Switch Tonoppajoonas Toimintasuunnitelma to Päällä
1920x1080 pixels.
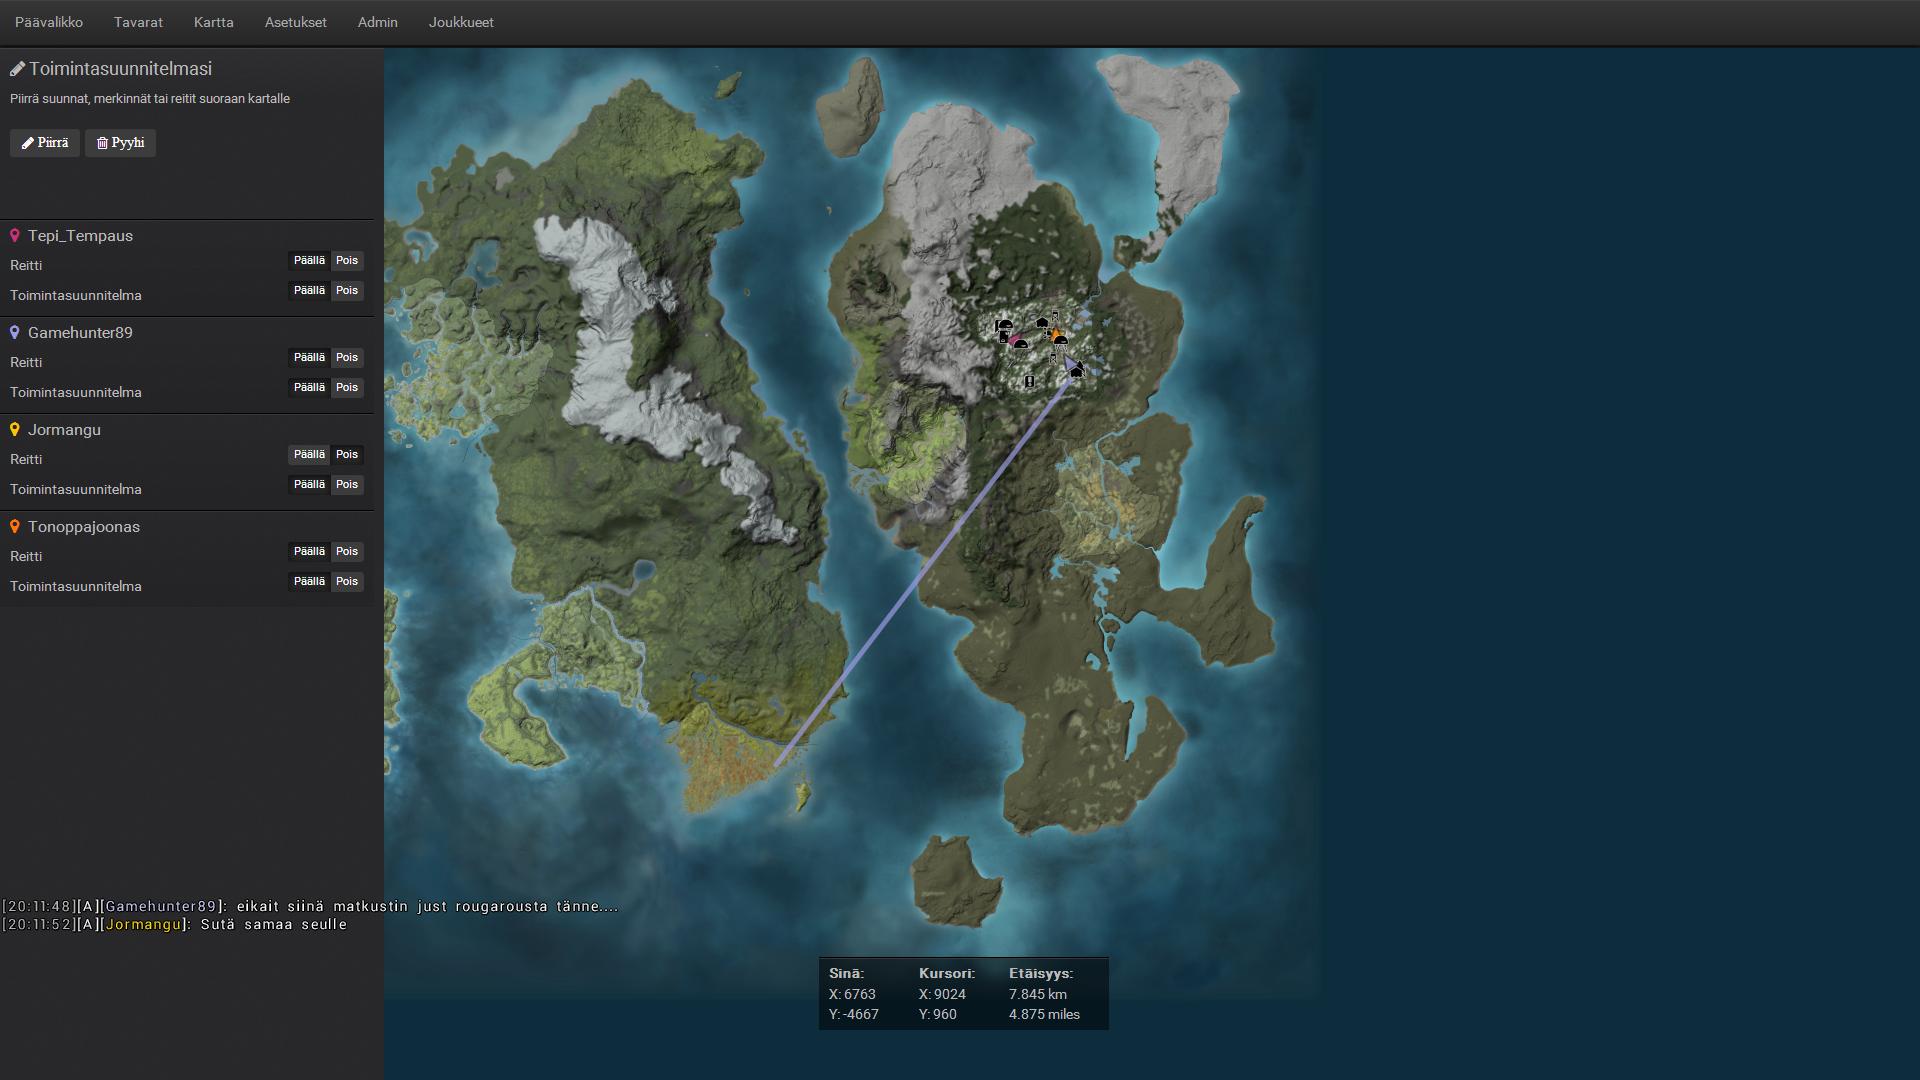308,581
